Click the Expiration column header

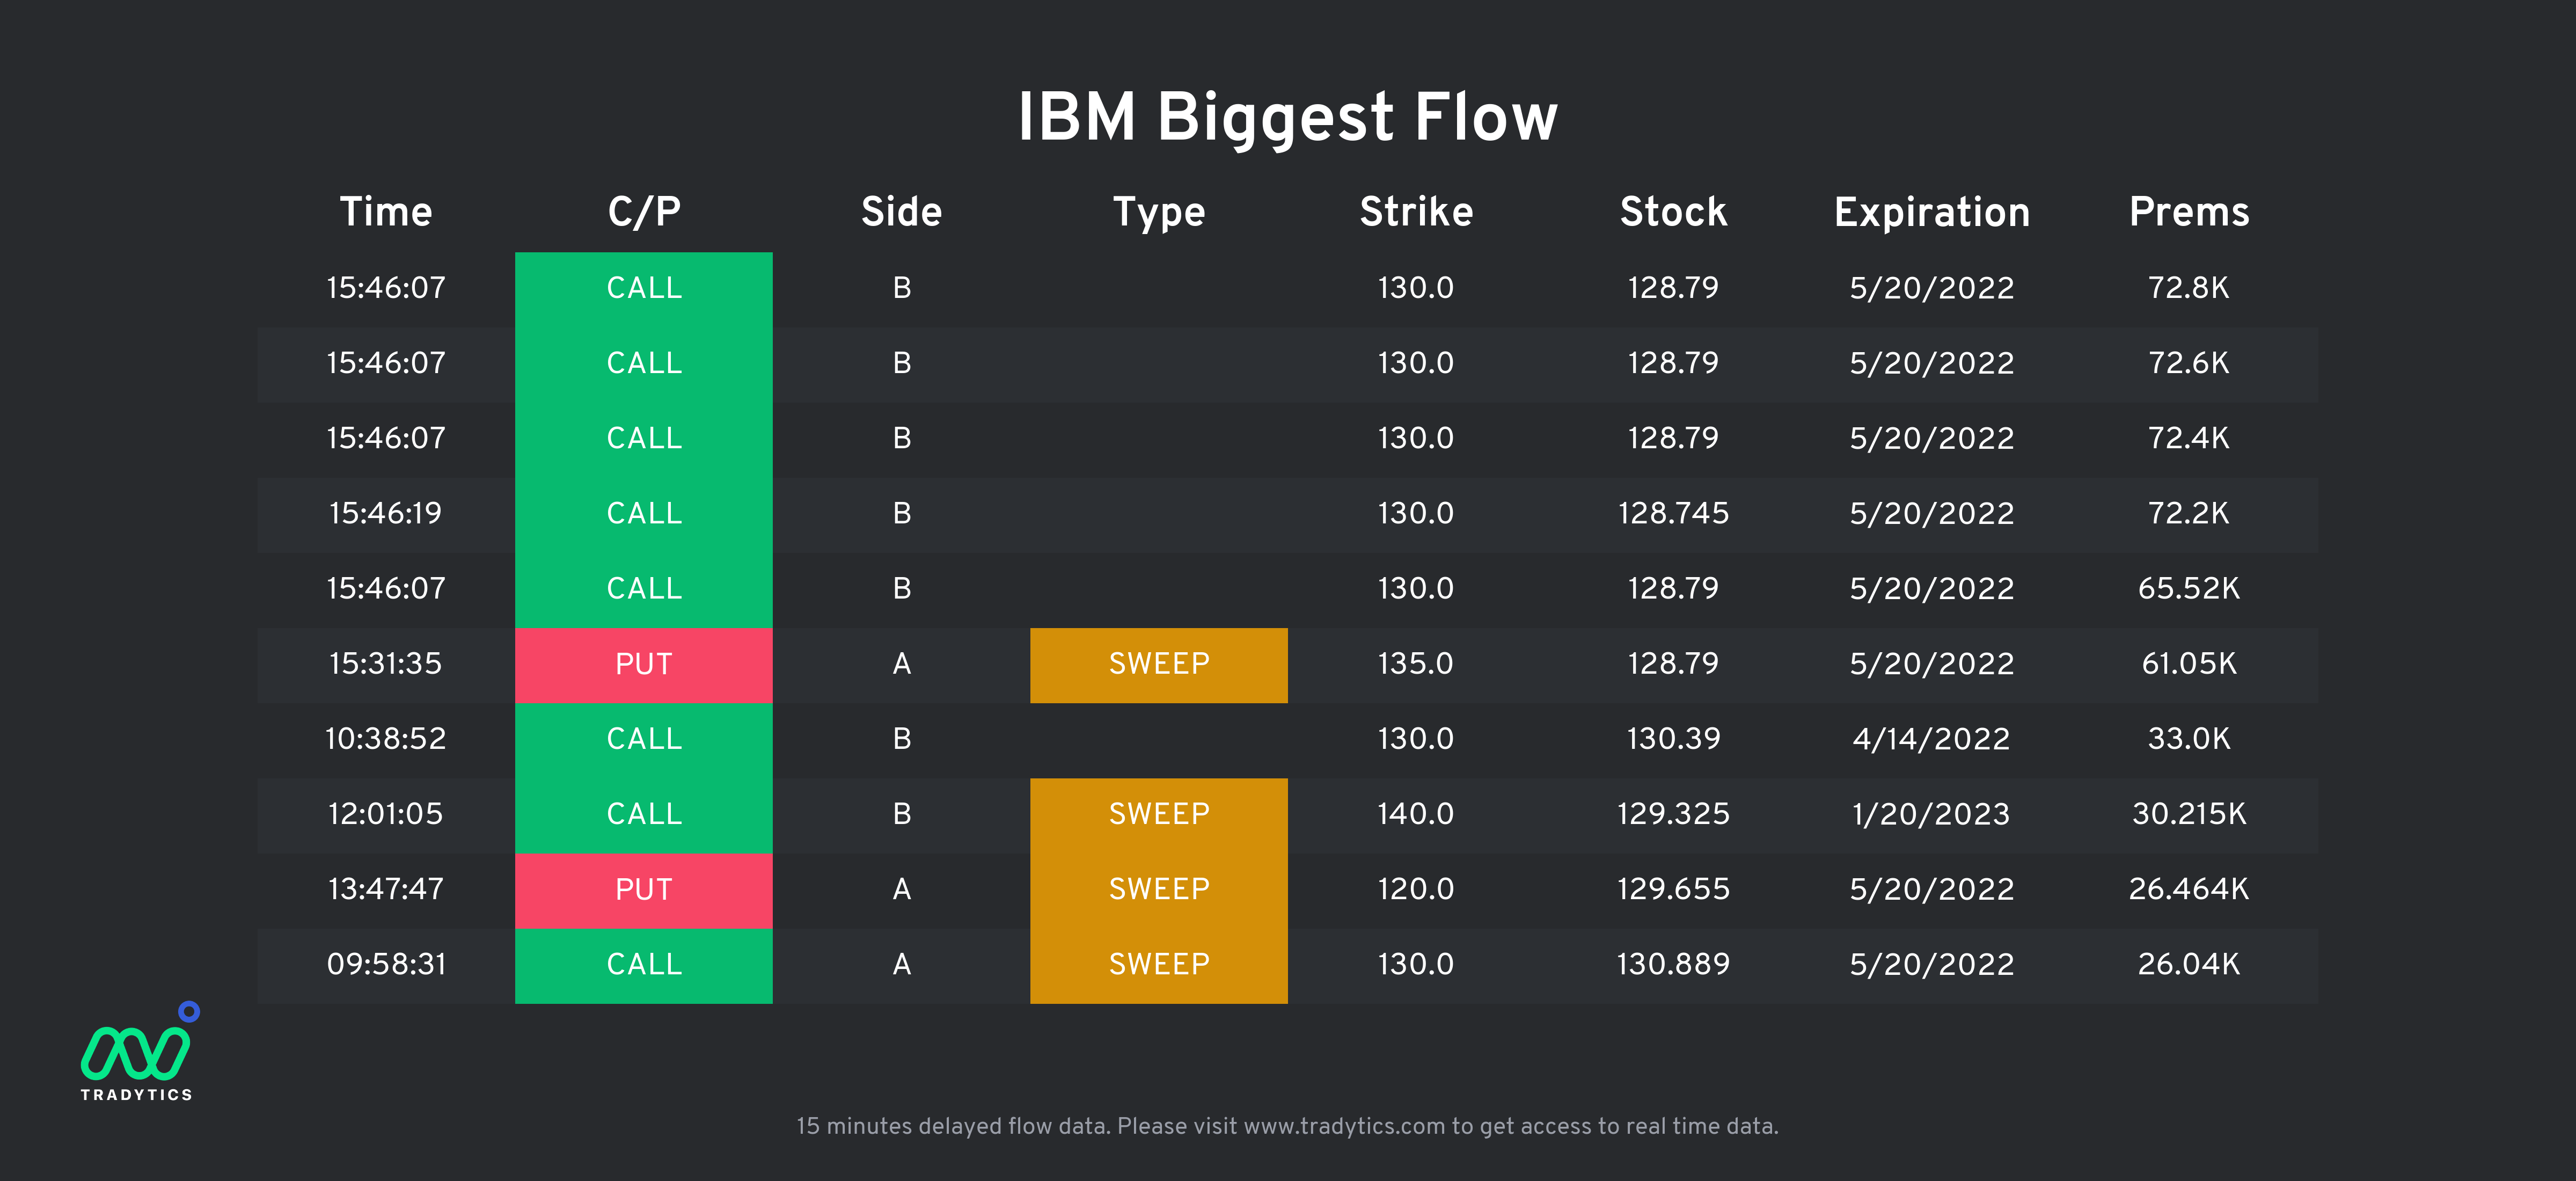(1931, 213)
